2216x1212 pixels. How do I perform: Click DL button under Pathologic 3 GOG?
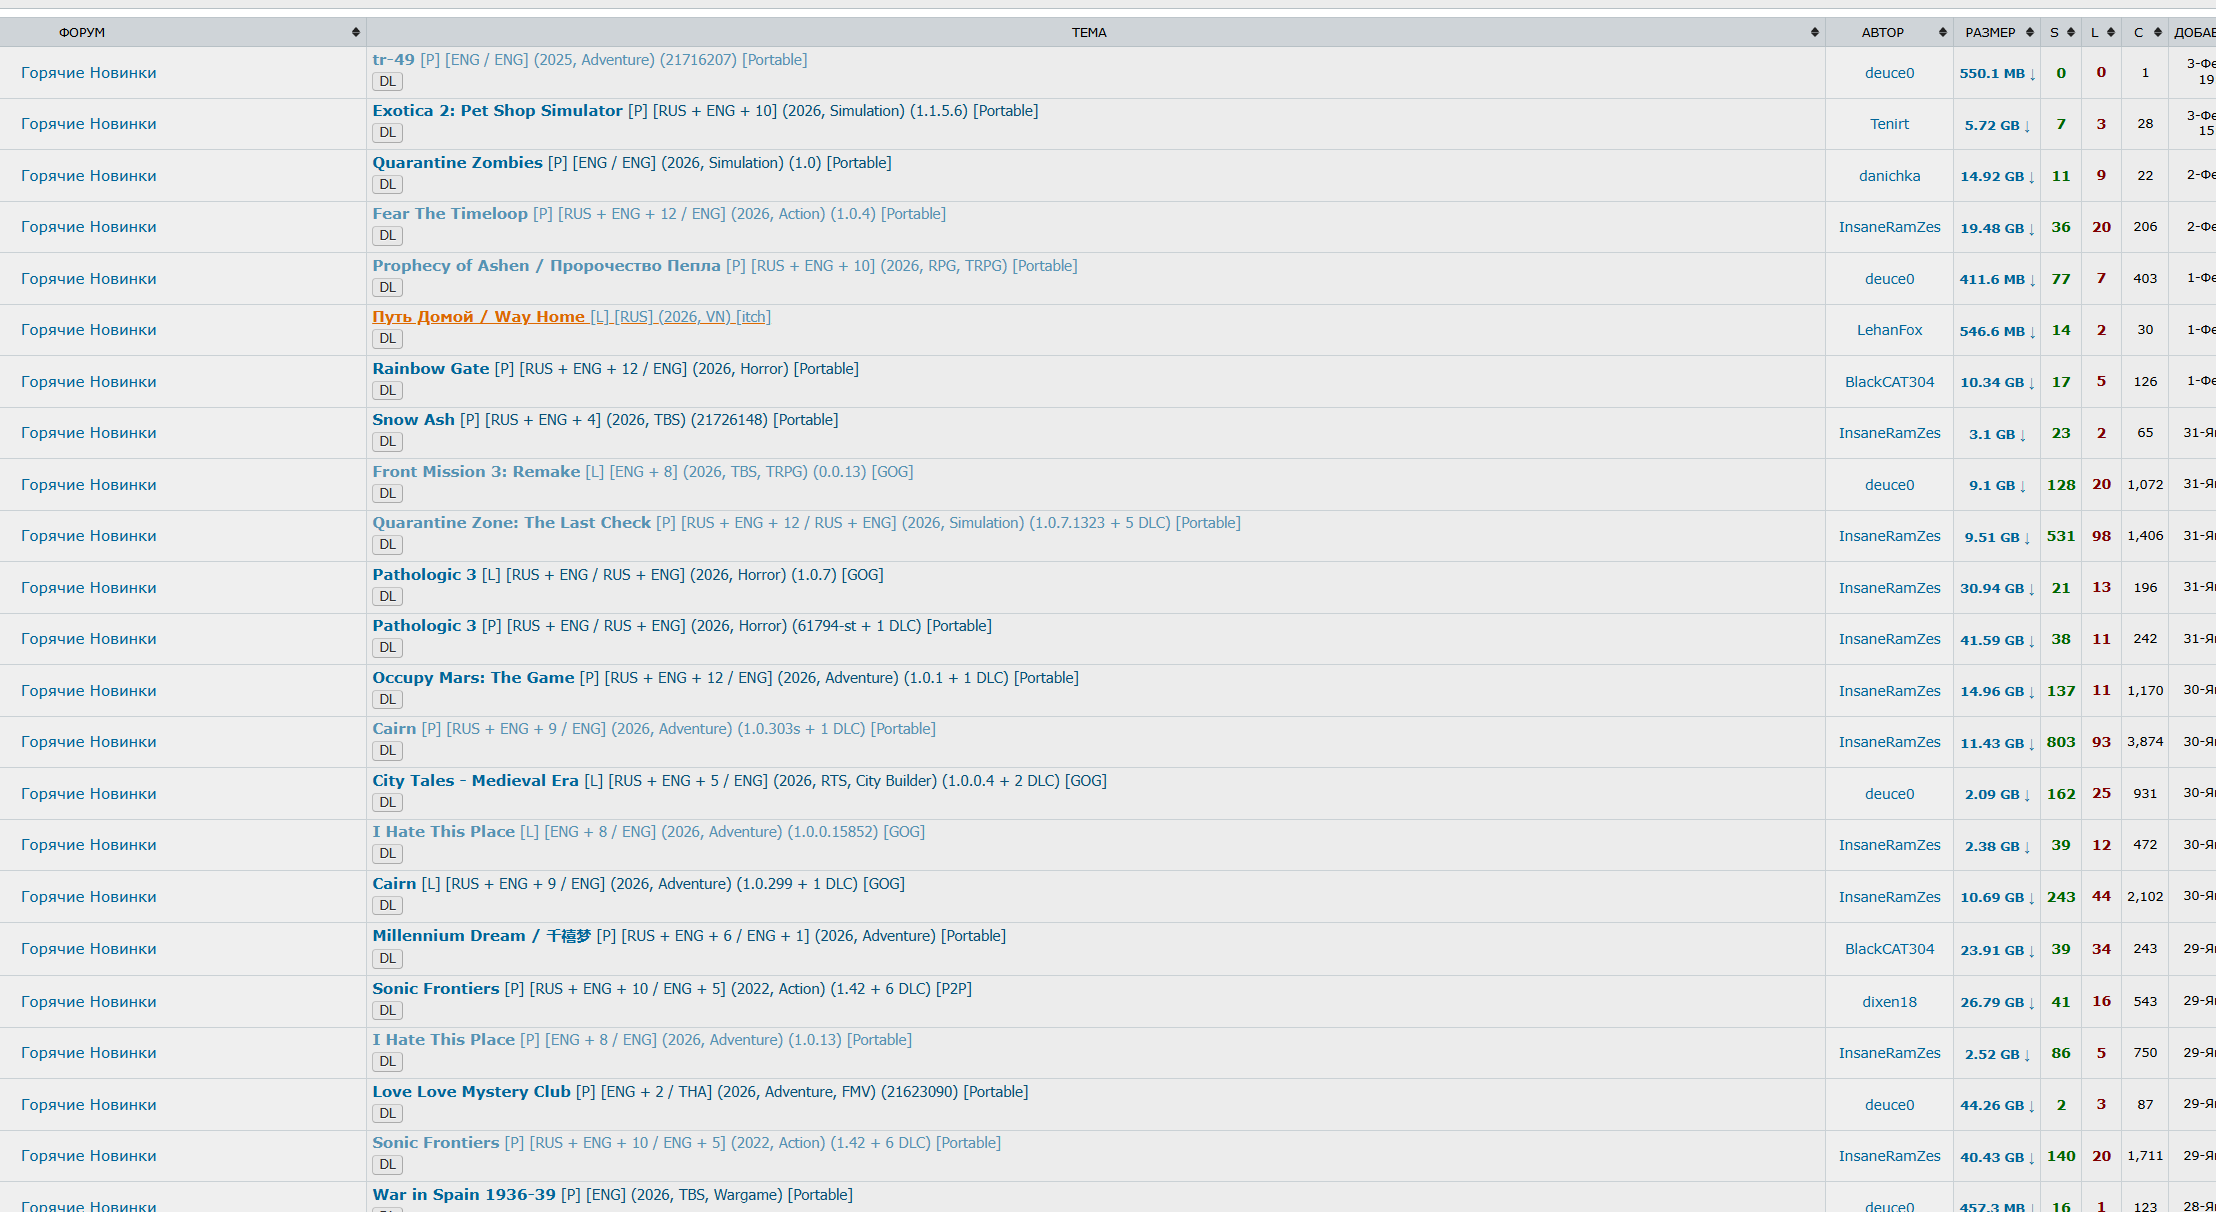pyautogui.click(x=387, y=596)
